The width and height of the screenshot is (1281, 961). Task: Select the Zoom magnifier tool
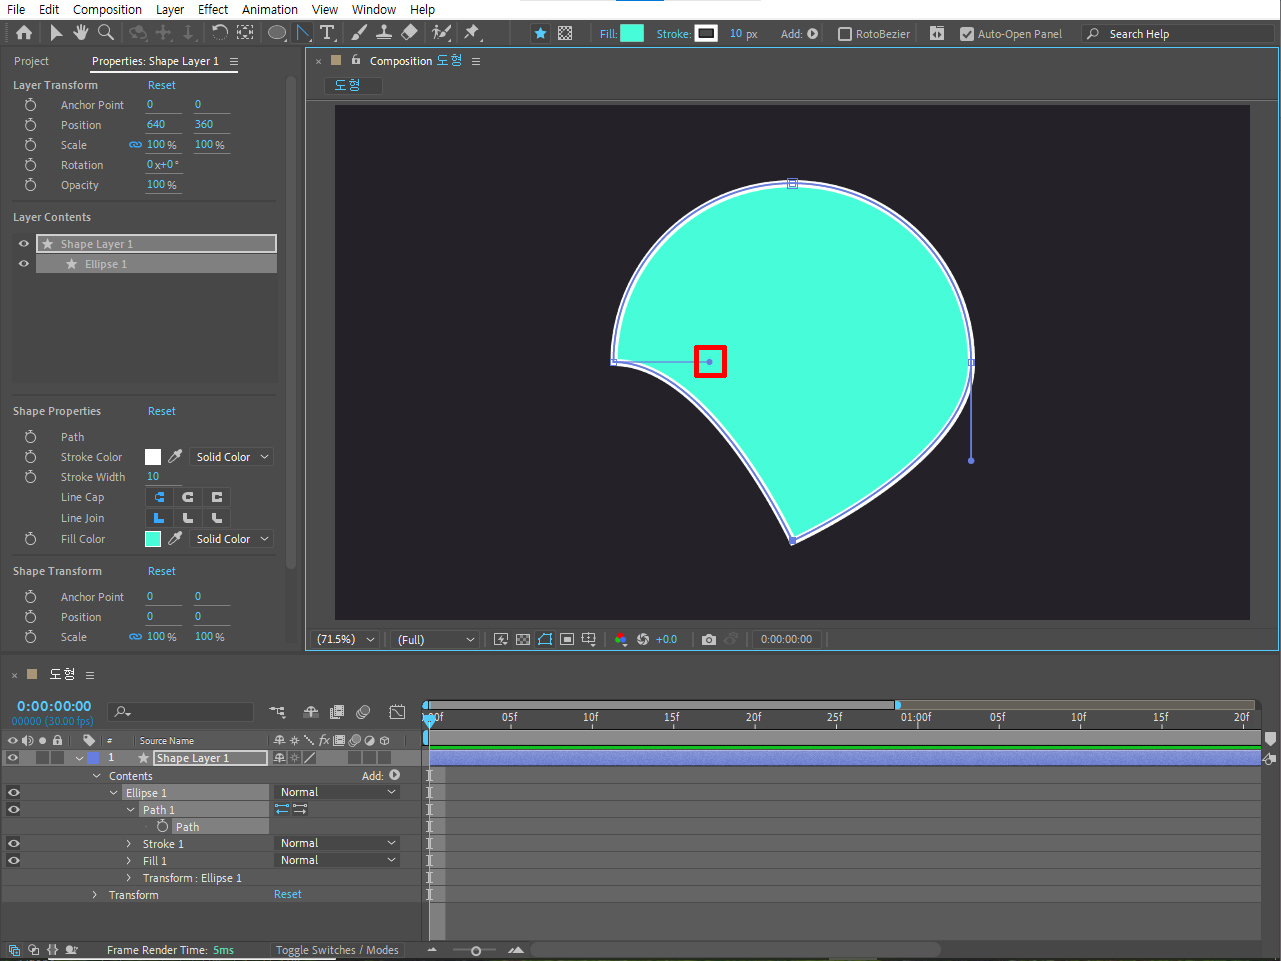(x=105, y=33)
